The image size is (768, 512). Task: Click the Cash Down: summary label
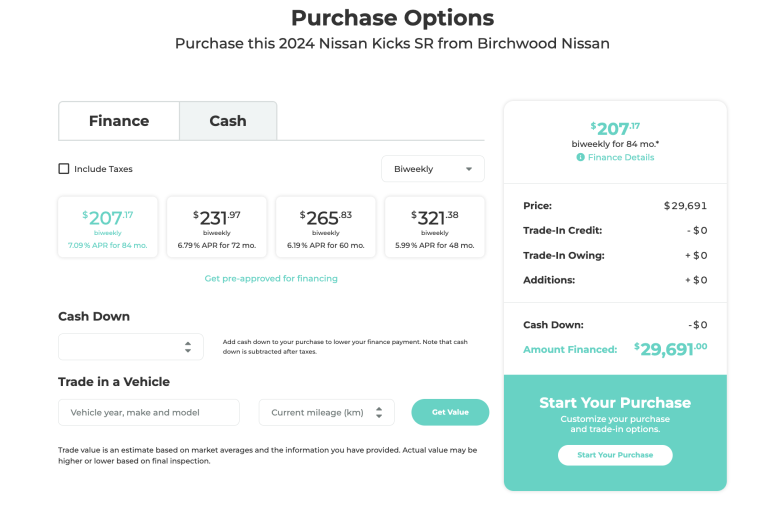[x=553, y=325]
